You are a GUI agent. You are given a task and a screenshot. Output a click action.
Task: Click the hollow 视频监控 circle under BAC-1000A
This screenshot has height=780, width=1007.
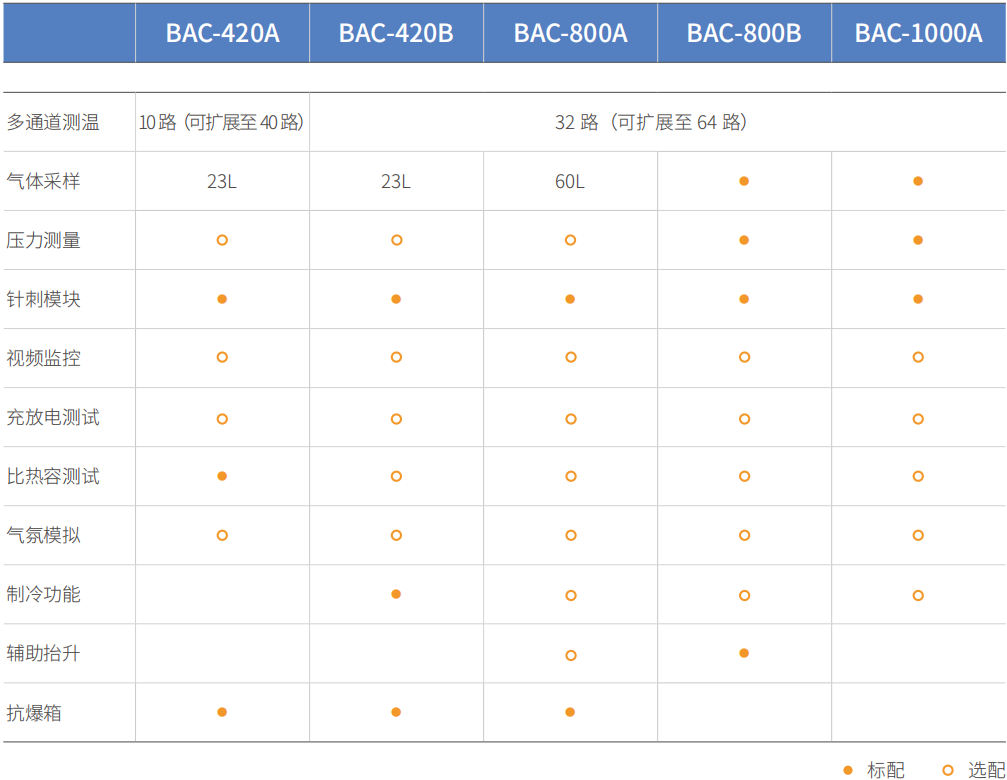918,357
